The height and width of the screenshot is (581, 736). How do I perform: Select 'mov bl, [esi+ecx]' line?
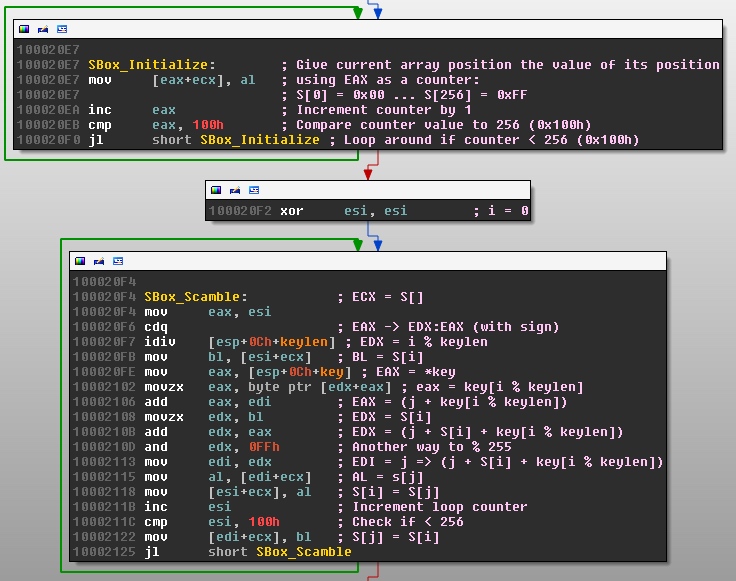(x=228, y=357)
